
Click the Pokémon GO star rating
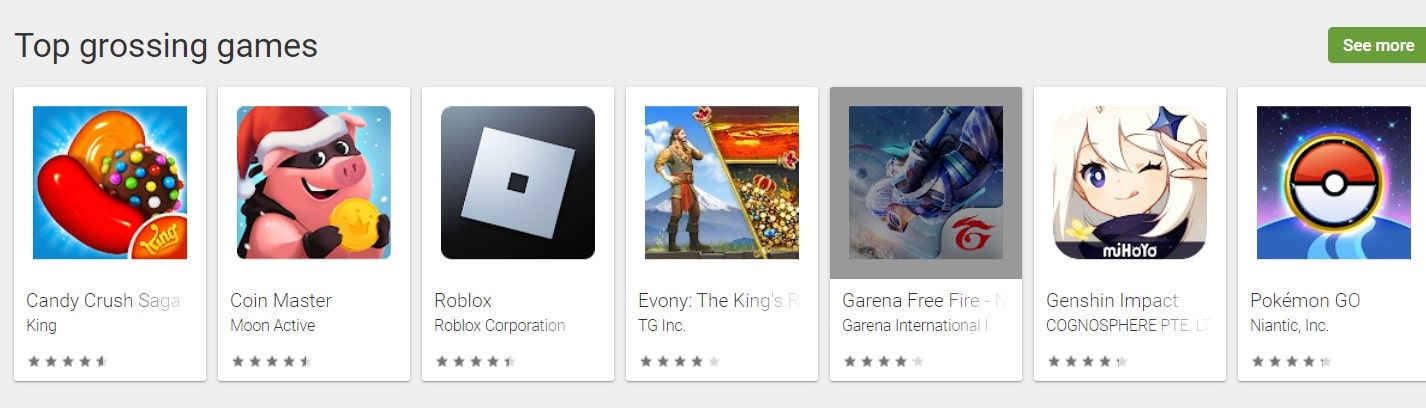click(1291, 361)
